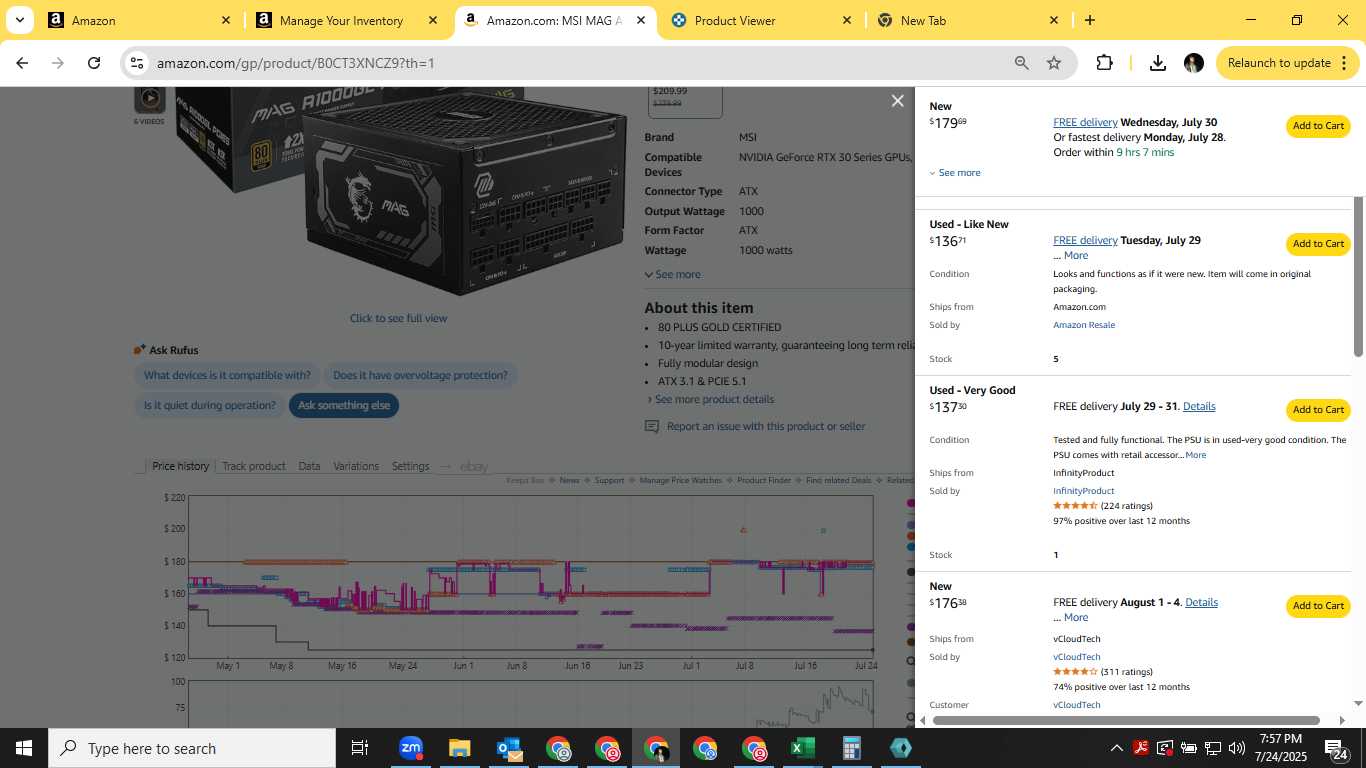Viewport: 1366px width, 768px height.
Task: Ask Rufus: What devices is it compatible with?
Action: (227, 375)
